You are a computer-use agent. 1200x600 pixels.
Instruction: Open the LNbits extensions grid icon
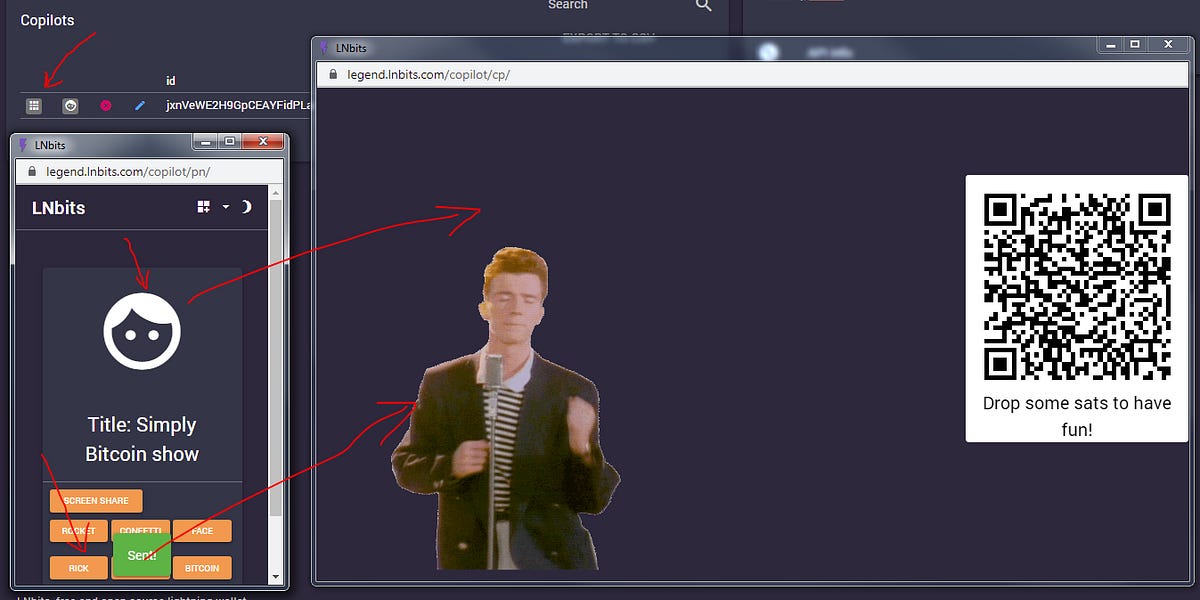tap(203, 207)
